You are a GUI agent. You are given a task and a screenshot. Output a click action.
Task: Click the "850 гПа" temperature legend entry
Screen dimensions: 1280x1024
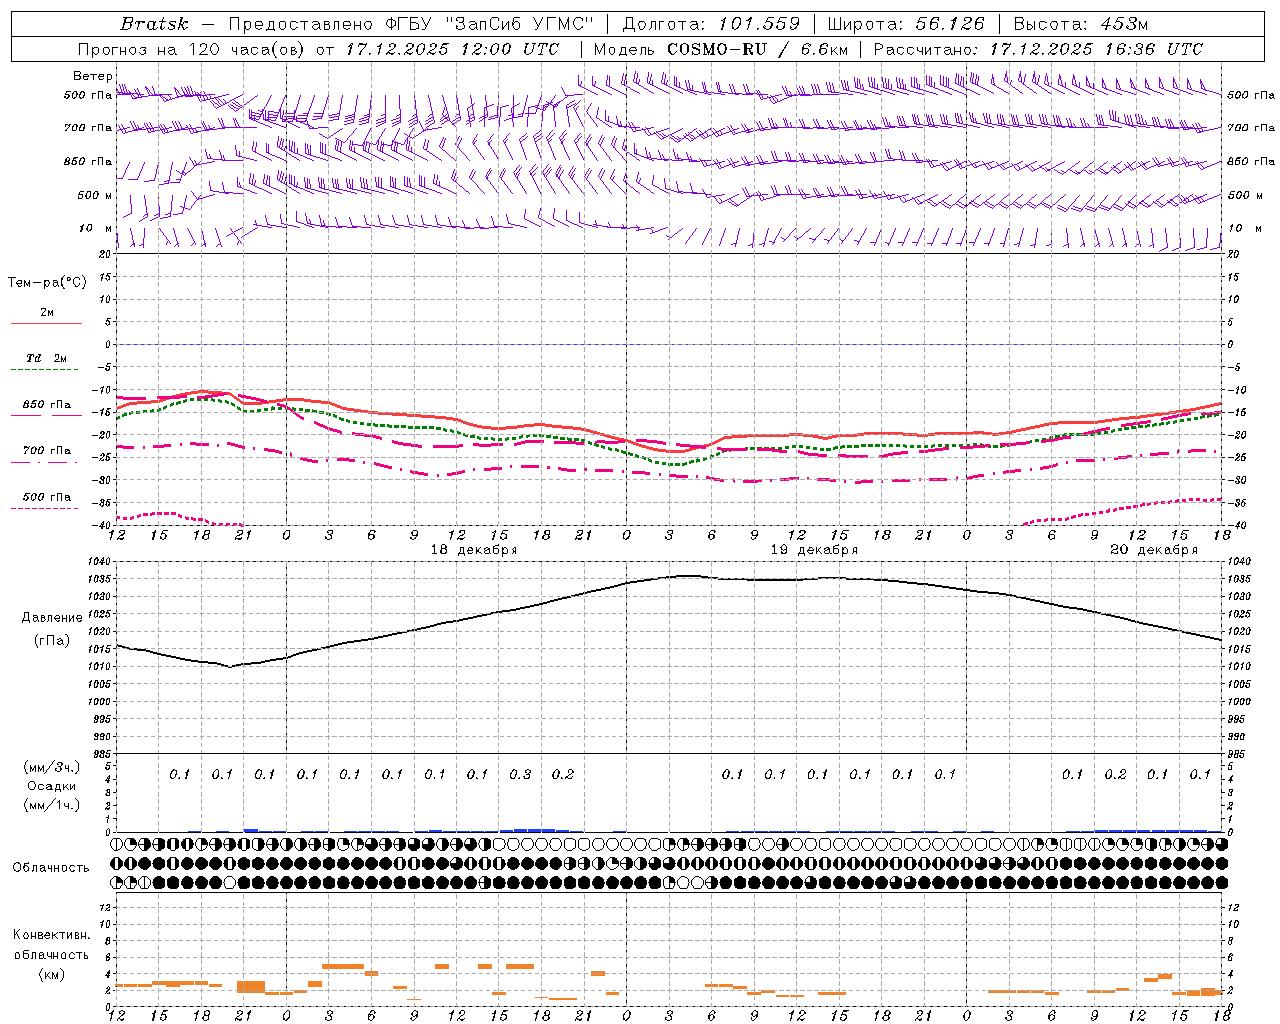(x=47, y=405)
